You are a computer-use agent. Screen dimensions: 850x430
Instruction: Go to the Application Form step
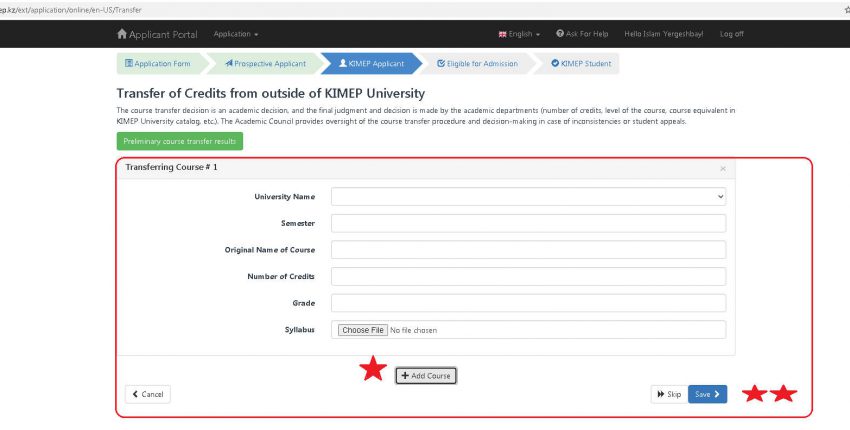pyautogui.click(x=158, y=63)
